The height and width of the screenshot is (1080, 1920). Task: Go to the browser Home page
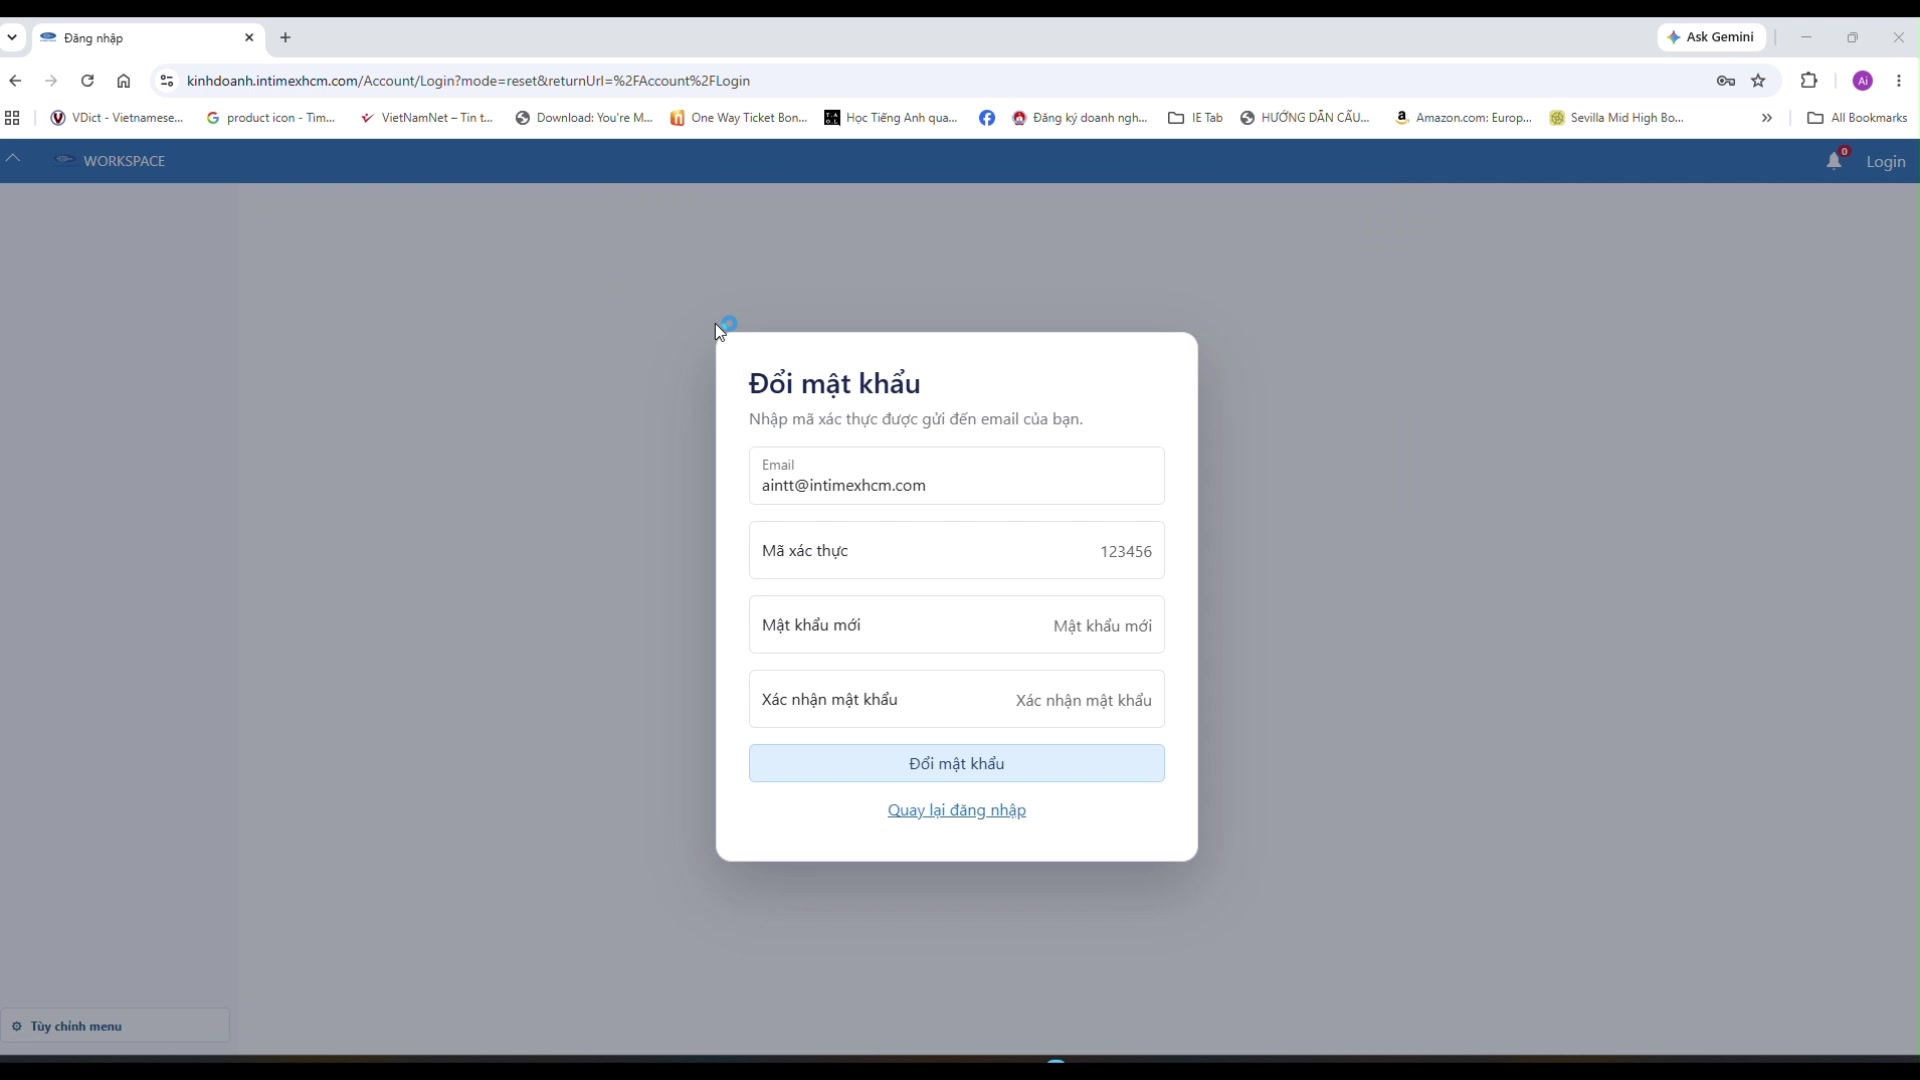[124, 81]
